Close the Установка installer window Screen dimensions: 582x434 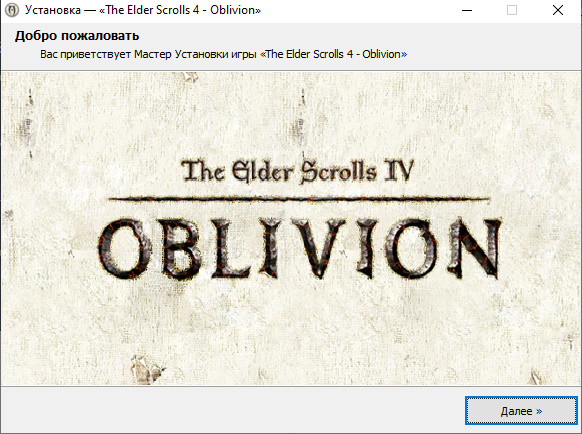click(x=558, y=10)
